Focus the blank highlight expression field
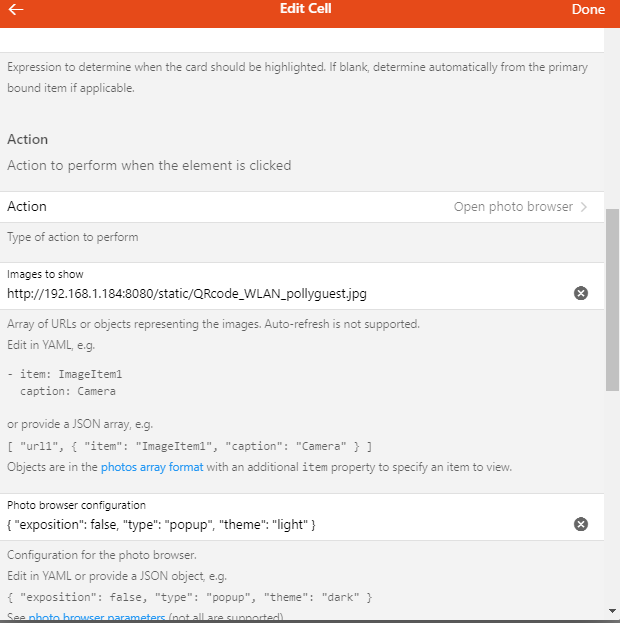Viewport: 620px width, 623px height. [300, 40]
